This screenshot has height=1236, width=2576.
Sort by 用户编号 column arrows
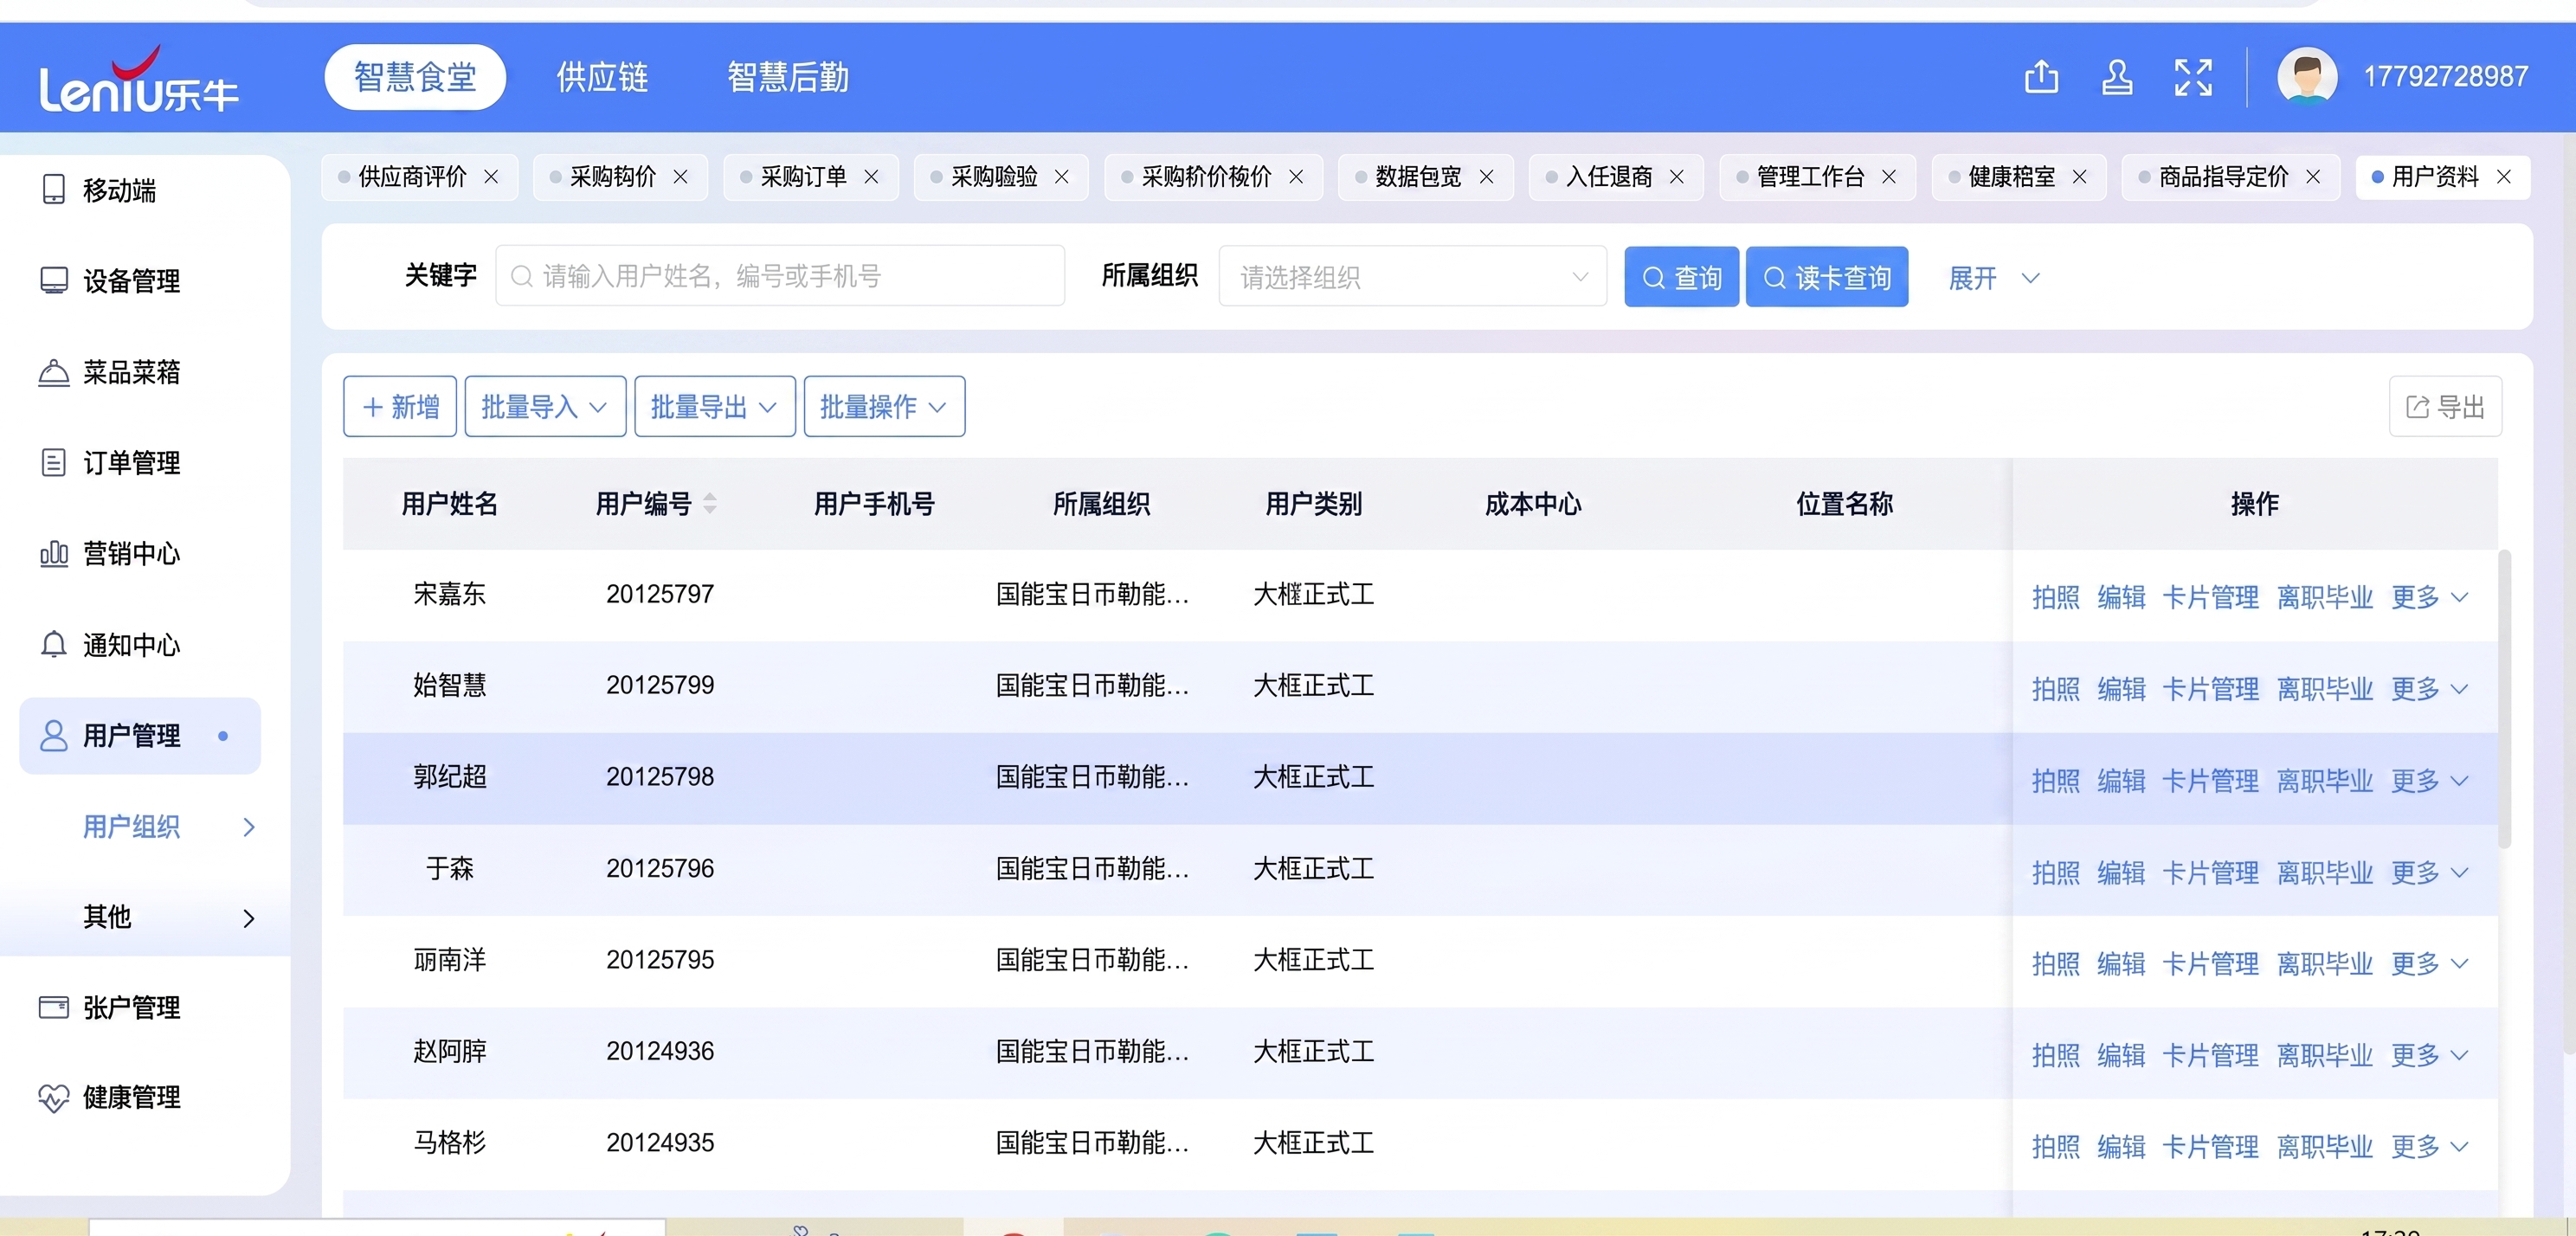[710, 503]
